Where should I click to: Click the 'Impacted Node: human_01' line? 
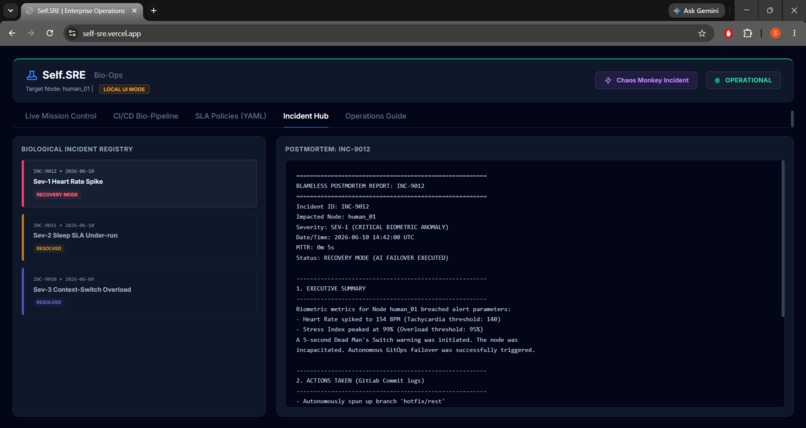point(336,216)
